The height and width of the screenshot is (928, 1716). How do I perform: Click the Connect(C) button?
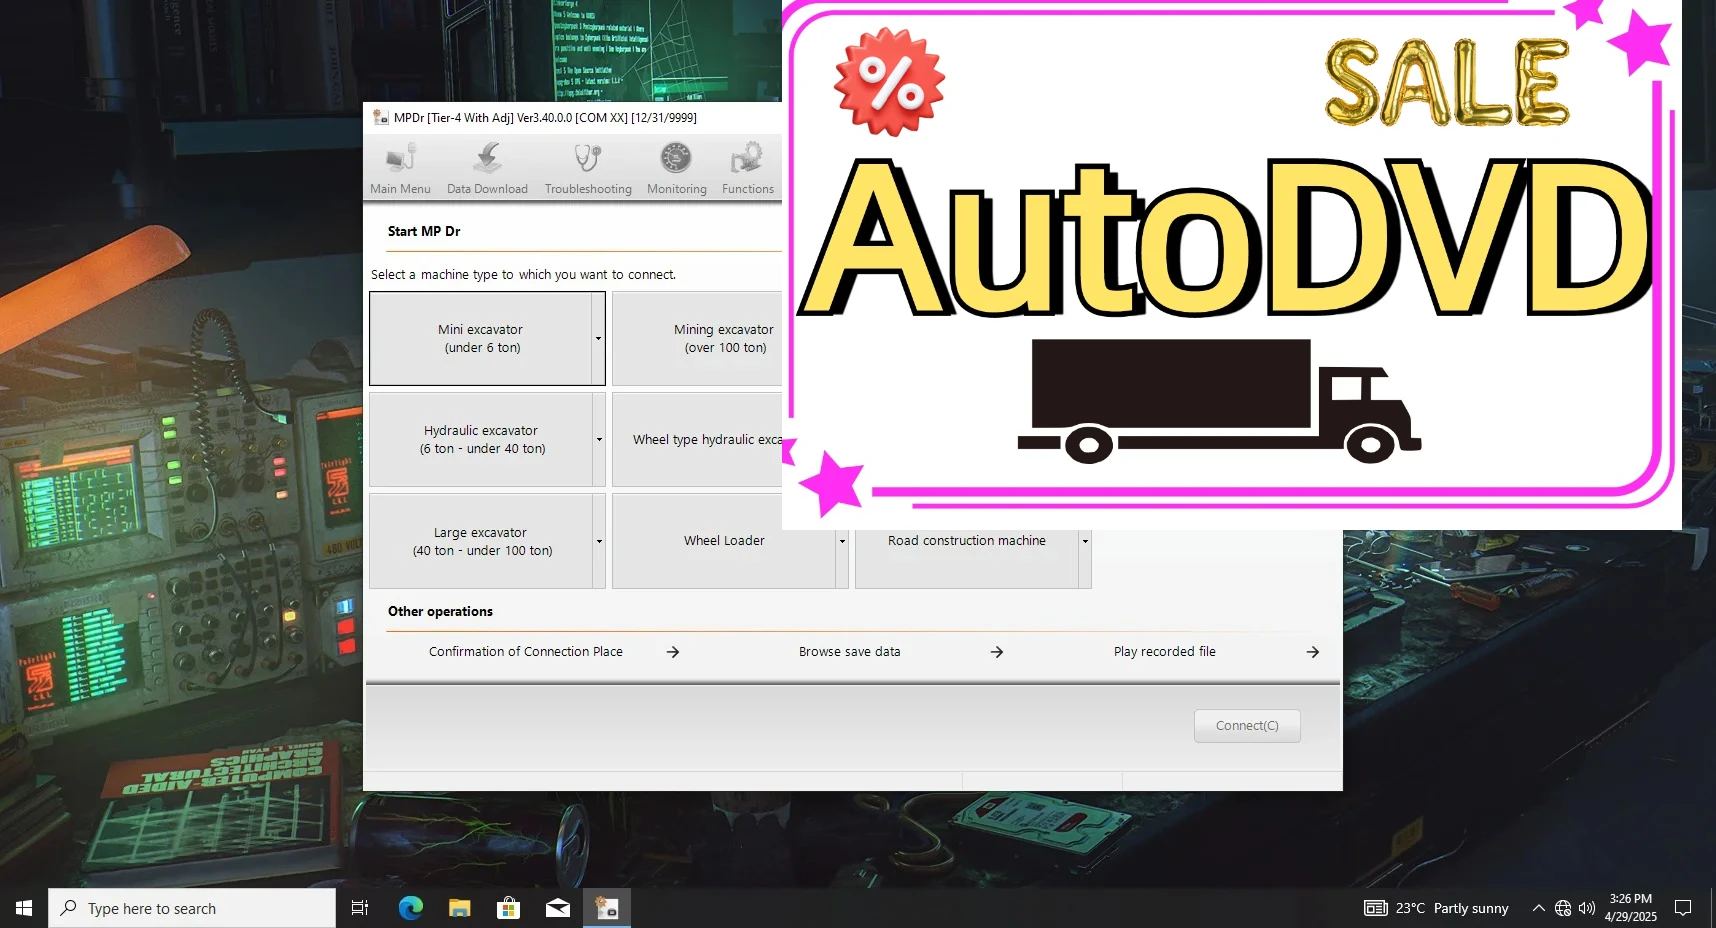(x=1247, y=726)
